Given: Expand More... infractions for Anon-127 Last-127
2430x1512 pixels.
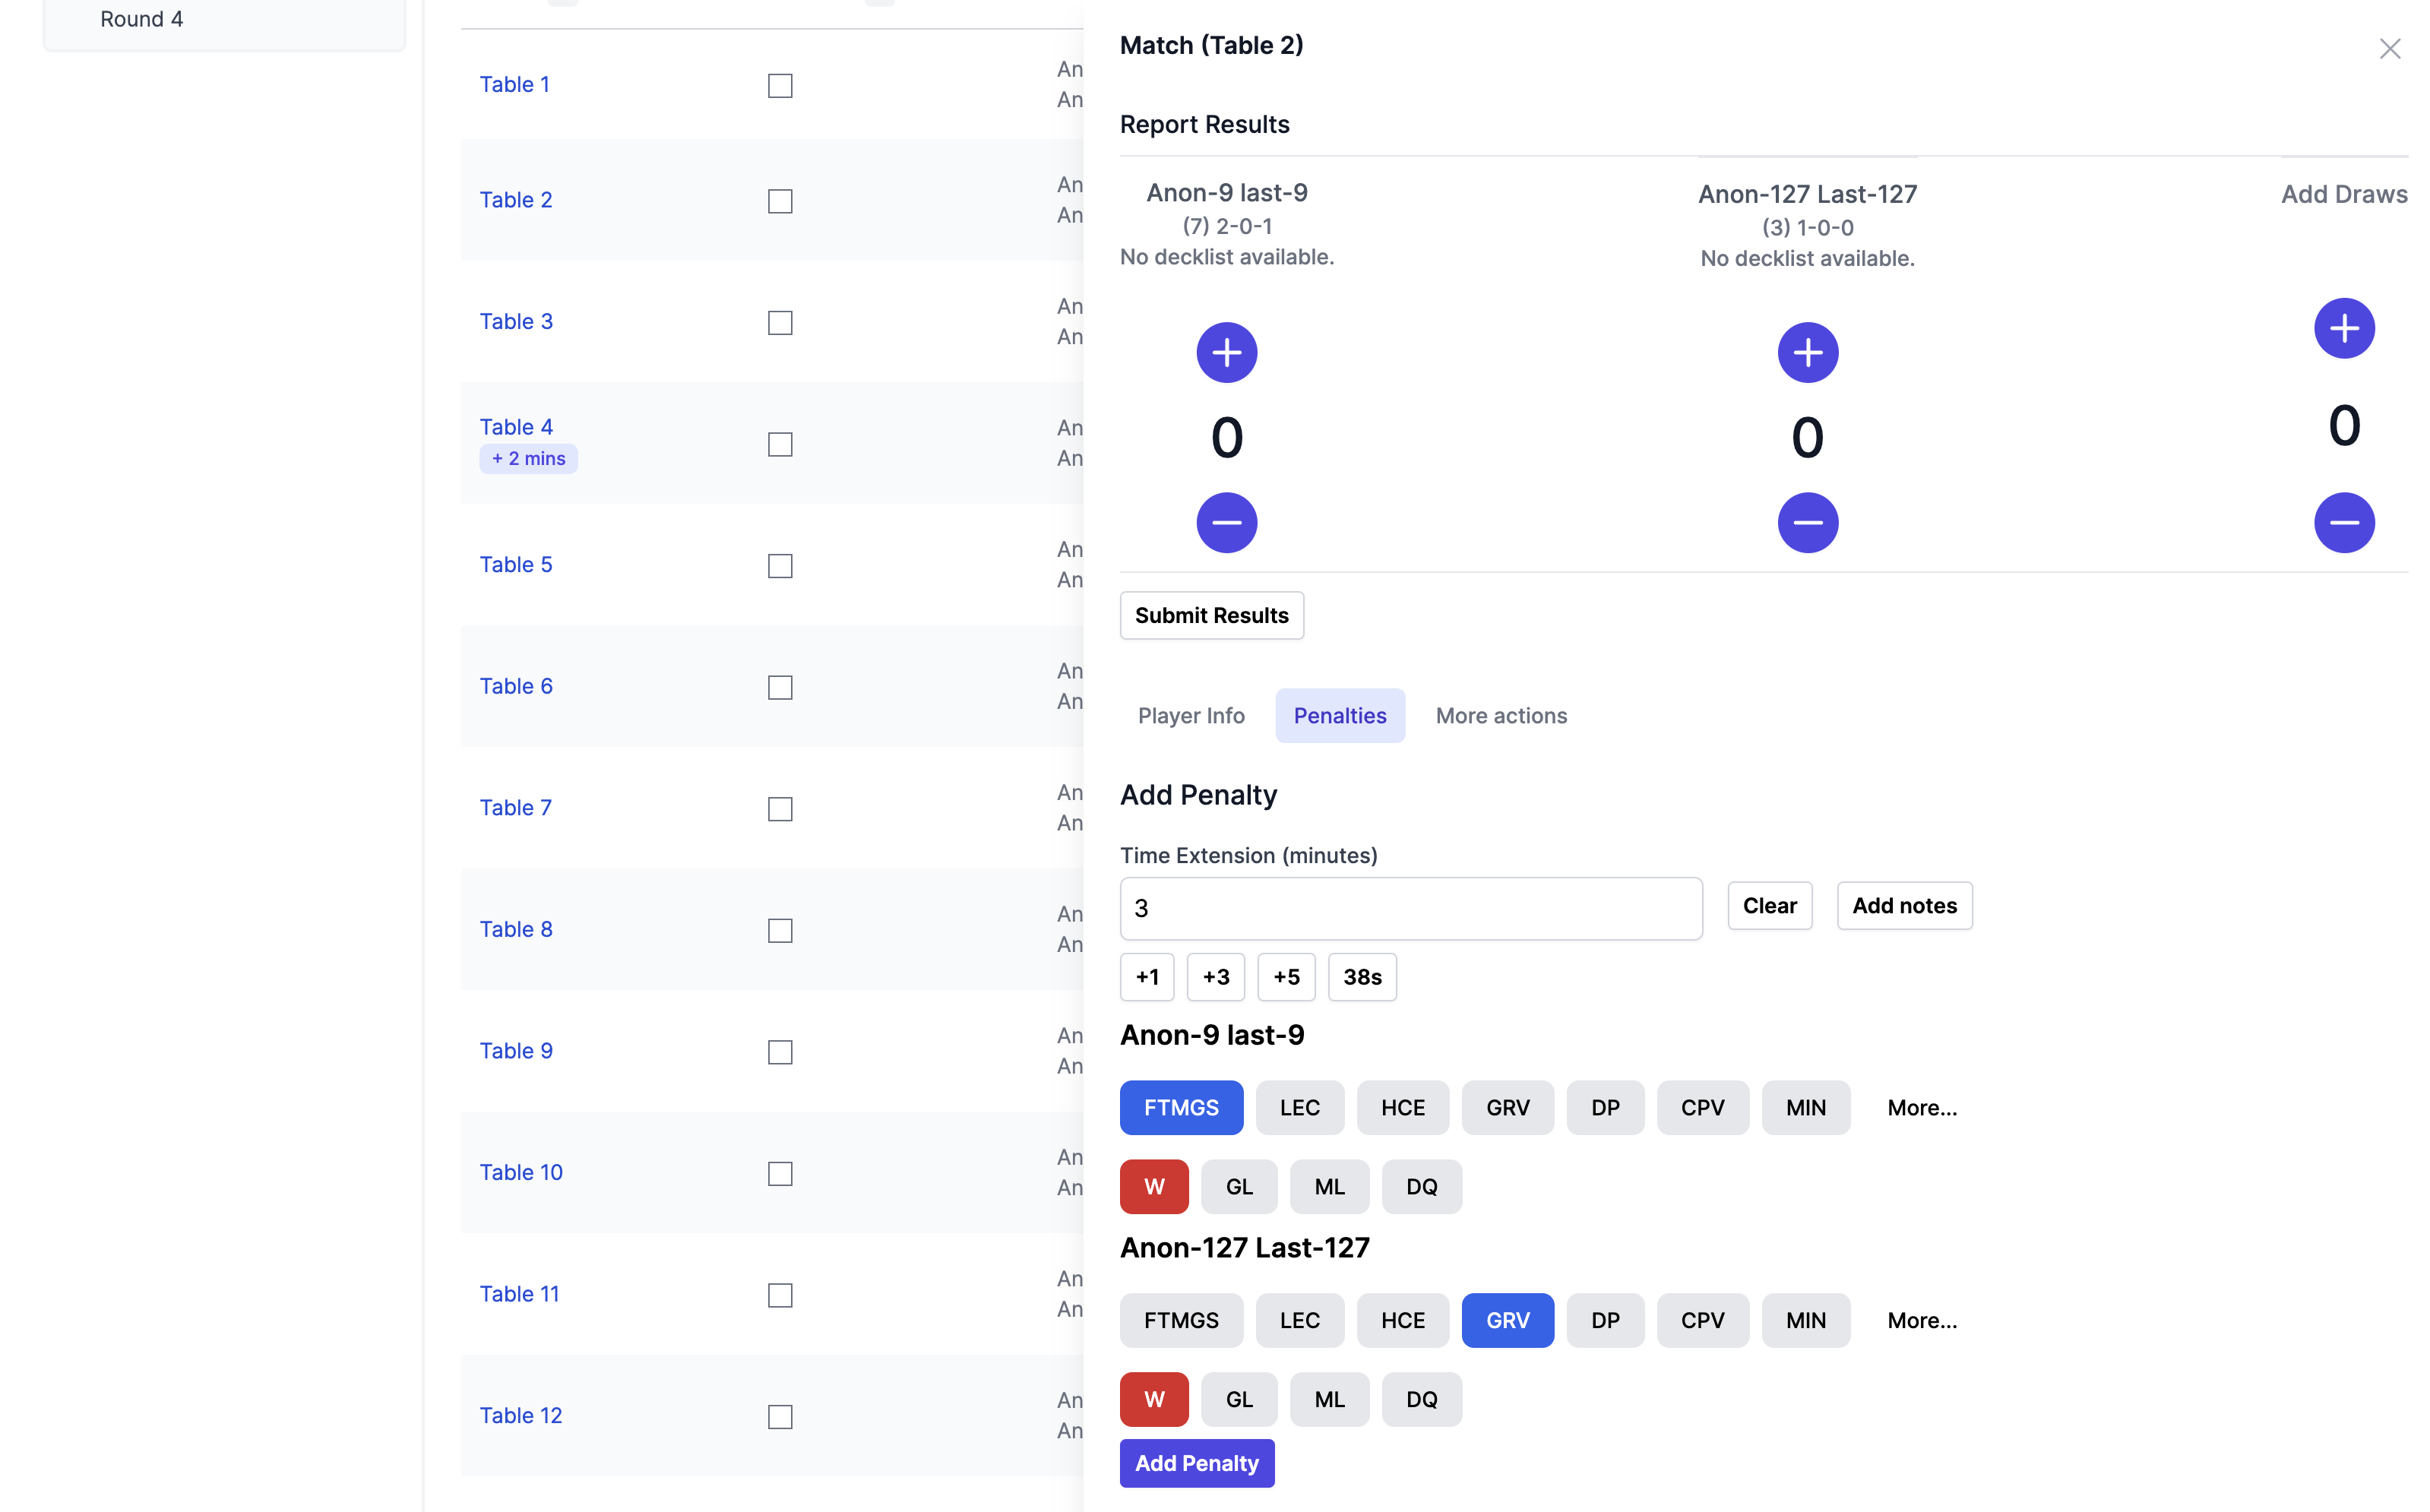Looking at the screenshot, I should 1921,1320.
